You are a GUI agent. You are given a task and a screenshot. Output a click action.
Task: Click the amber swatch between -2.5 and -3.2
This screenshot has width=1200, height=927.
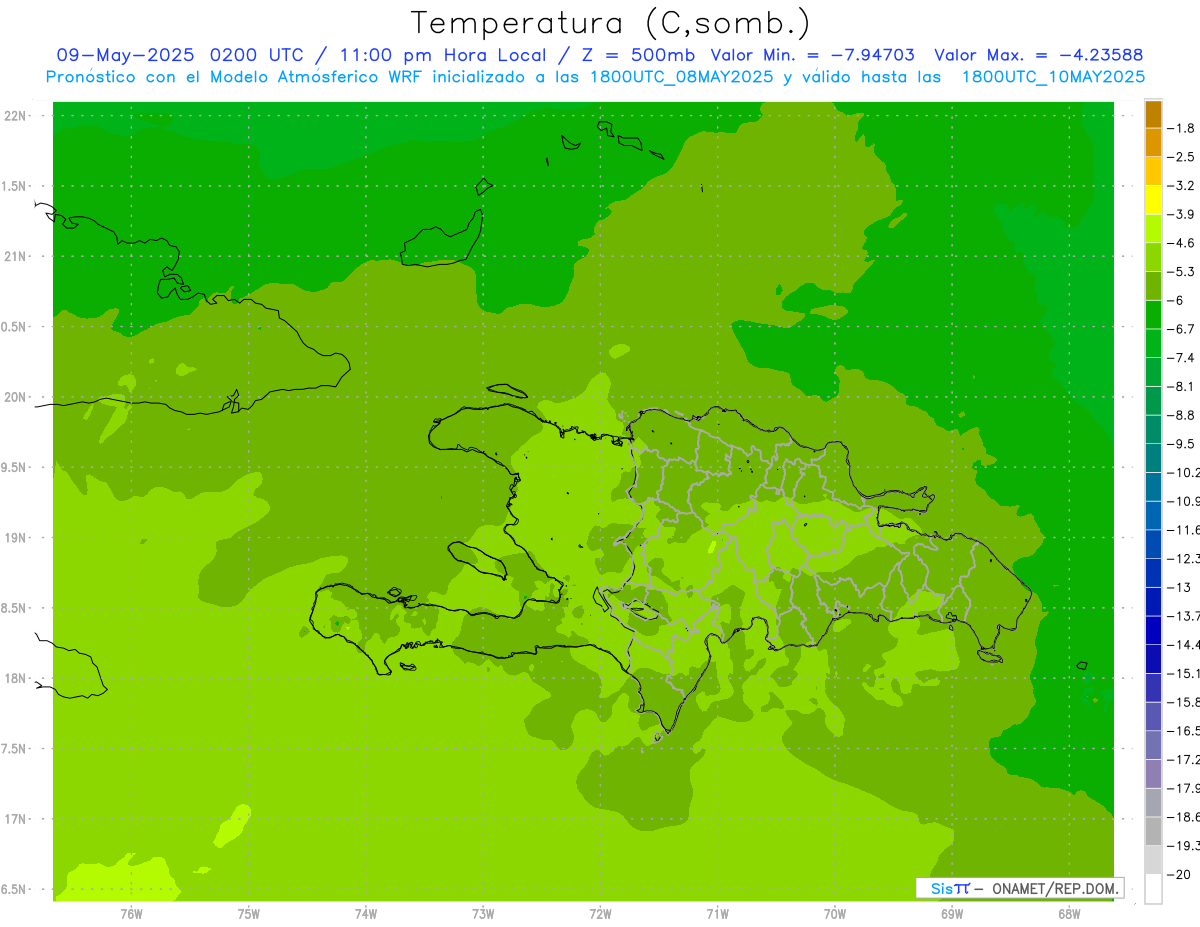point(1153,171)
